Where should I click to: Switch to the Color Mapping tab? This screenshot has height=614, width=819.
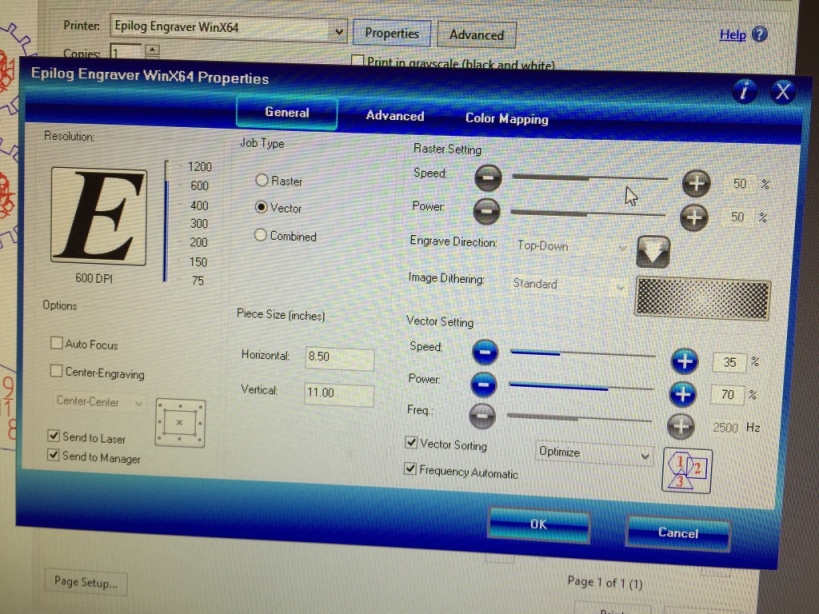click(507, 119)
